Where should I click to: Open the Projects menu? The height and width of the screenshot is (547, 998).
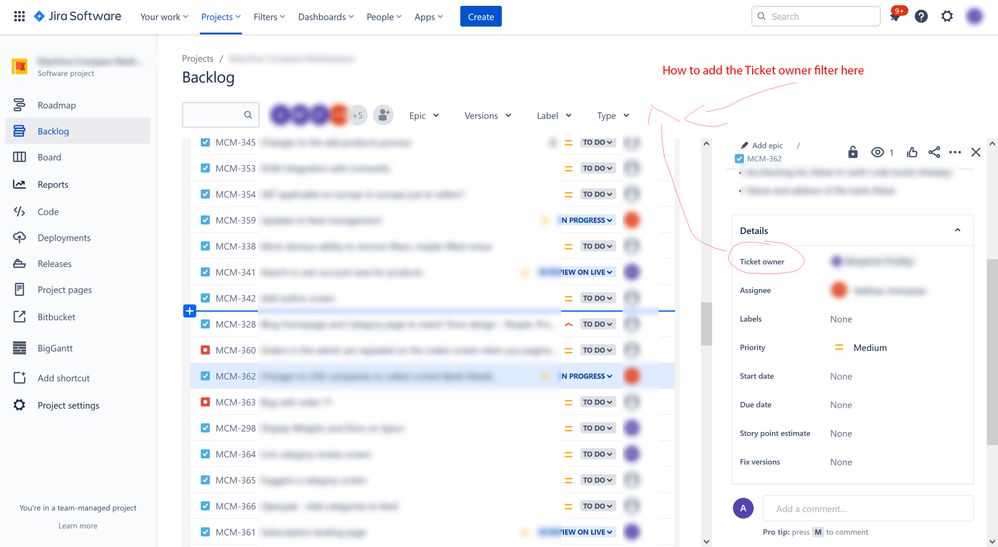220,17
